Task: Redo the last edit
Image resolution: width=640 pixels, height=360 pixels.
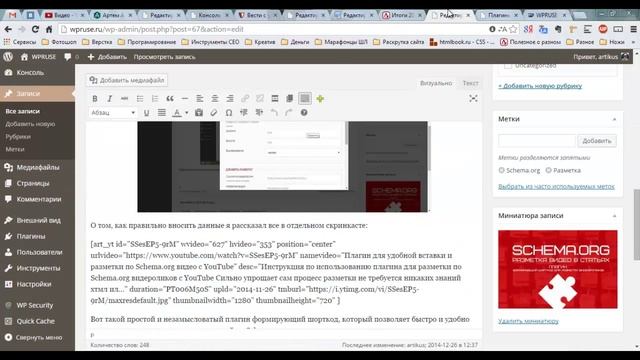Action: 289,113
